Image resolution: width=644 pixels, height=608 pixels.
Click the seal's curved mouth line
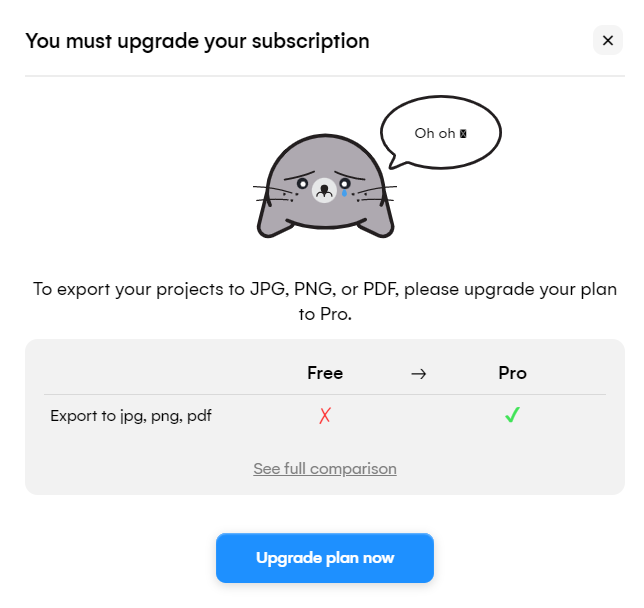pos(325,224)
